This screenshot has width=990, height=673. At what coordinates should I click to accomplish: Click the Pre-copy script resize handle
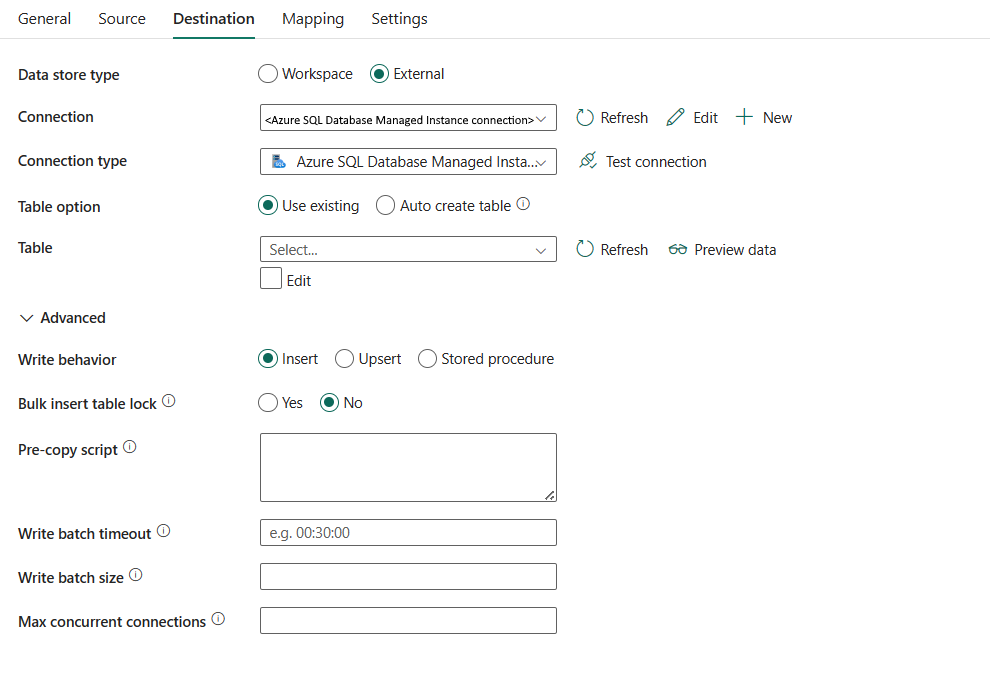tap(550, 496)
